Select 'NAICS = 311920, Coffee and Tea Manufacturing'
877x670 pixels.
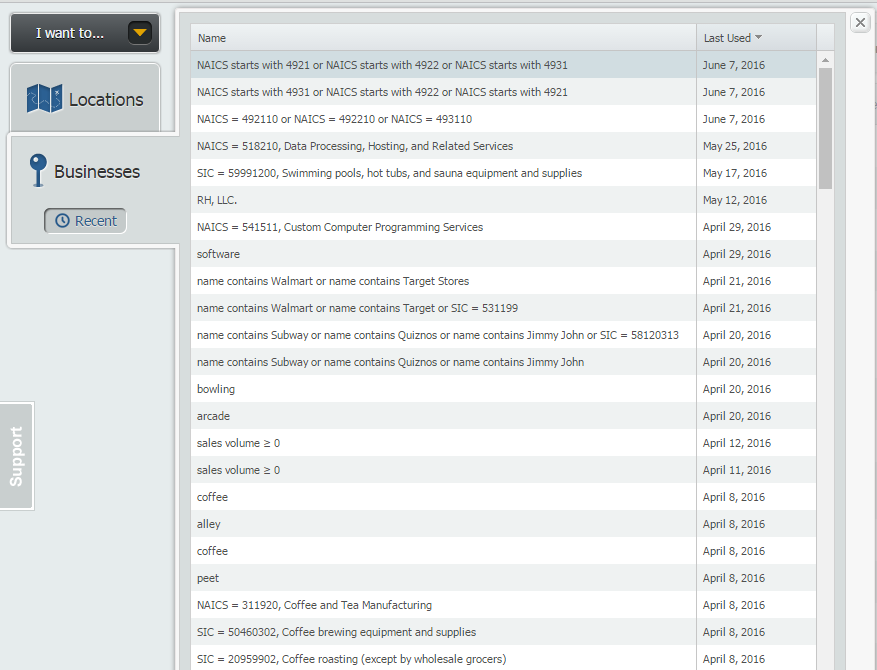[x=503, y=605]
